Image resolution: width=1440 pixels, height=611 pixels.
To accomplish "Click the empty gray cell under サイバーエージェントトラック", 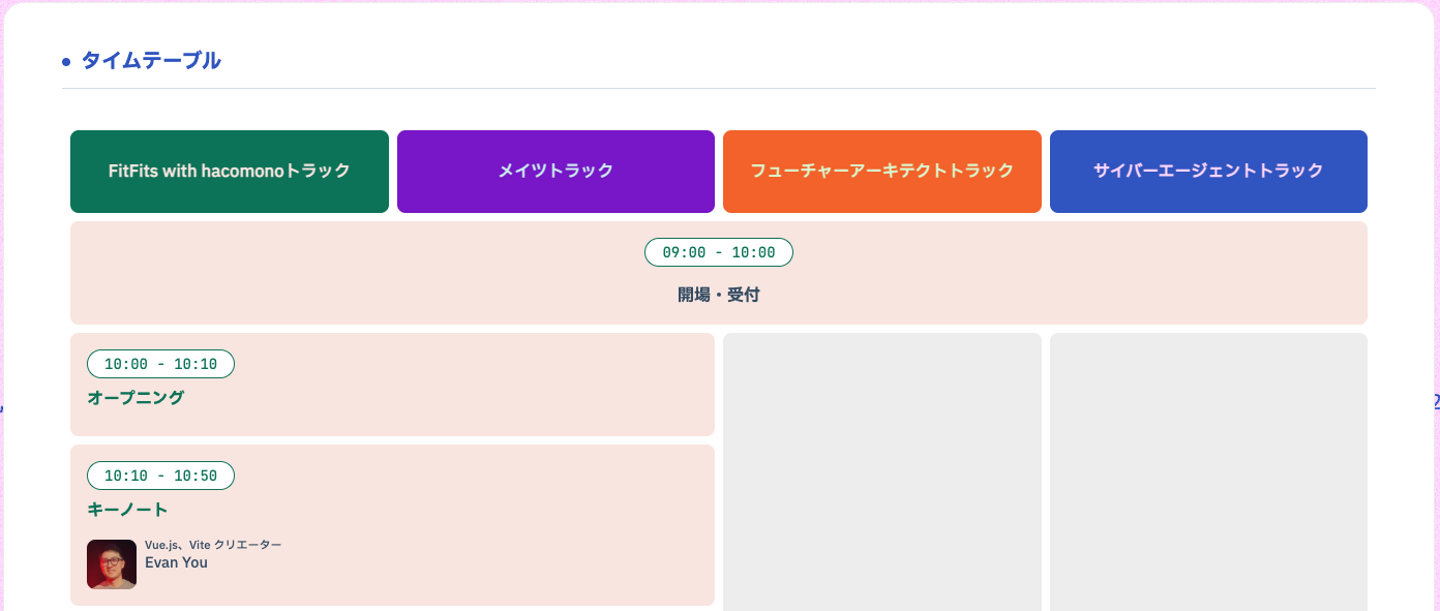I will [1208, 470].
